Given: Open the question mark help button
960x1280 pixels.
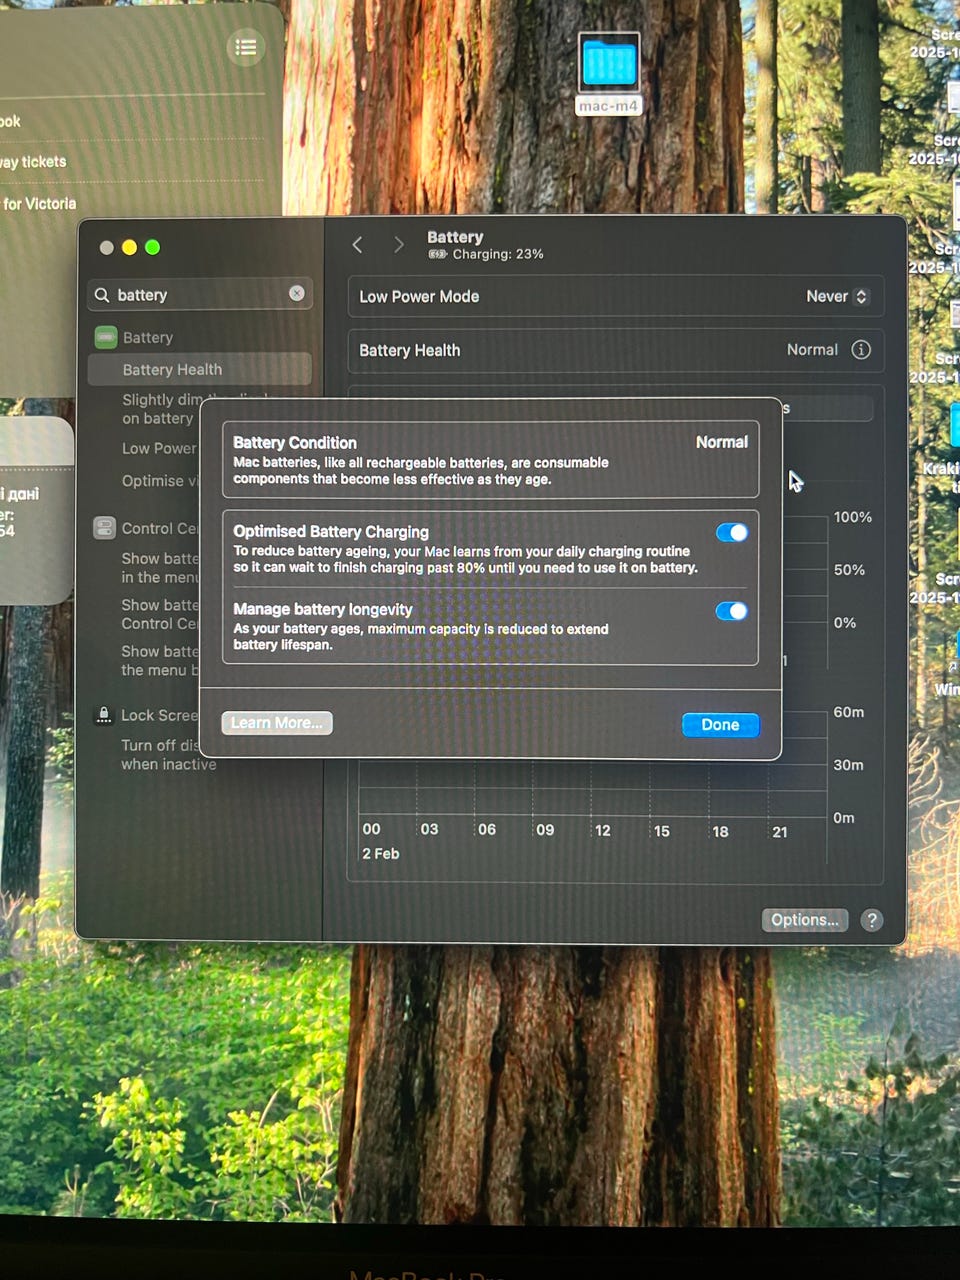Looking at the screenshot, I should [872, 920].
